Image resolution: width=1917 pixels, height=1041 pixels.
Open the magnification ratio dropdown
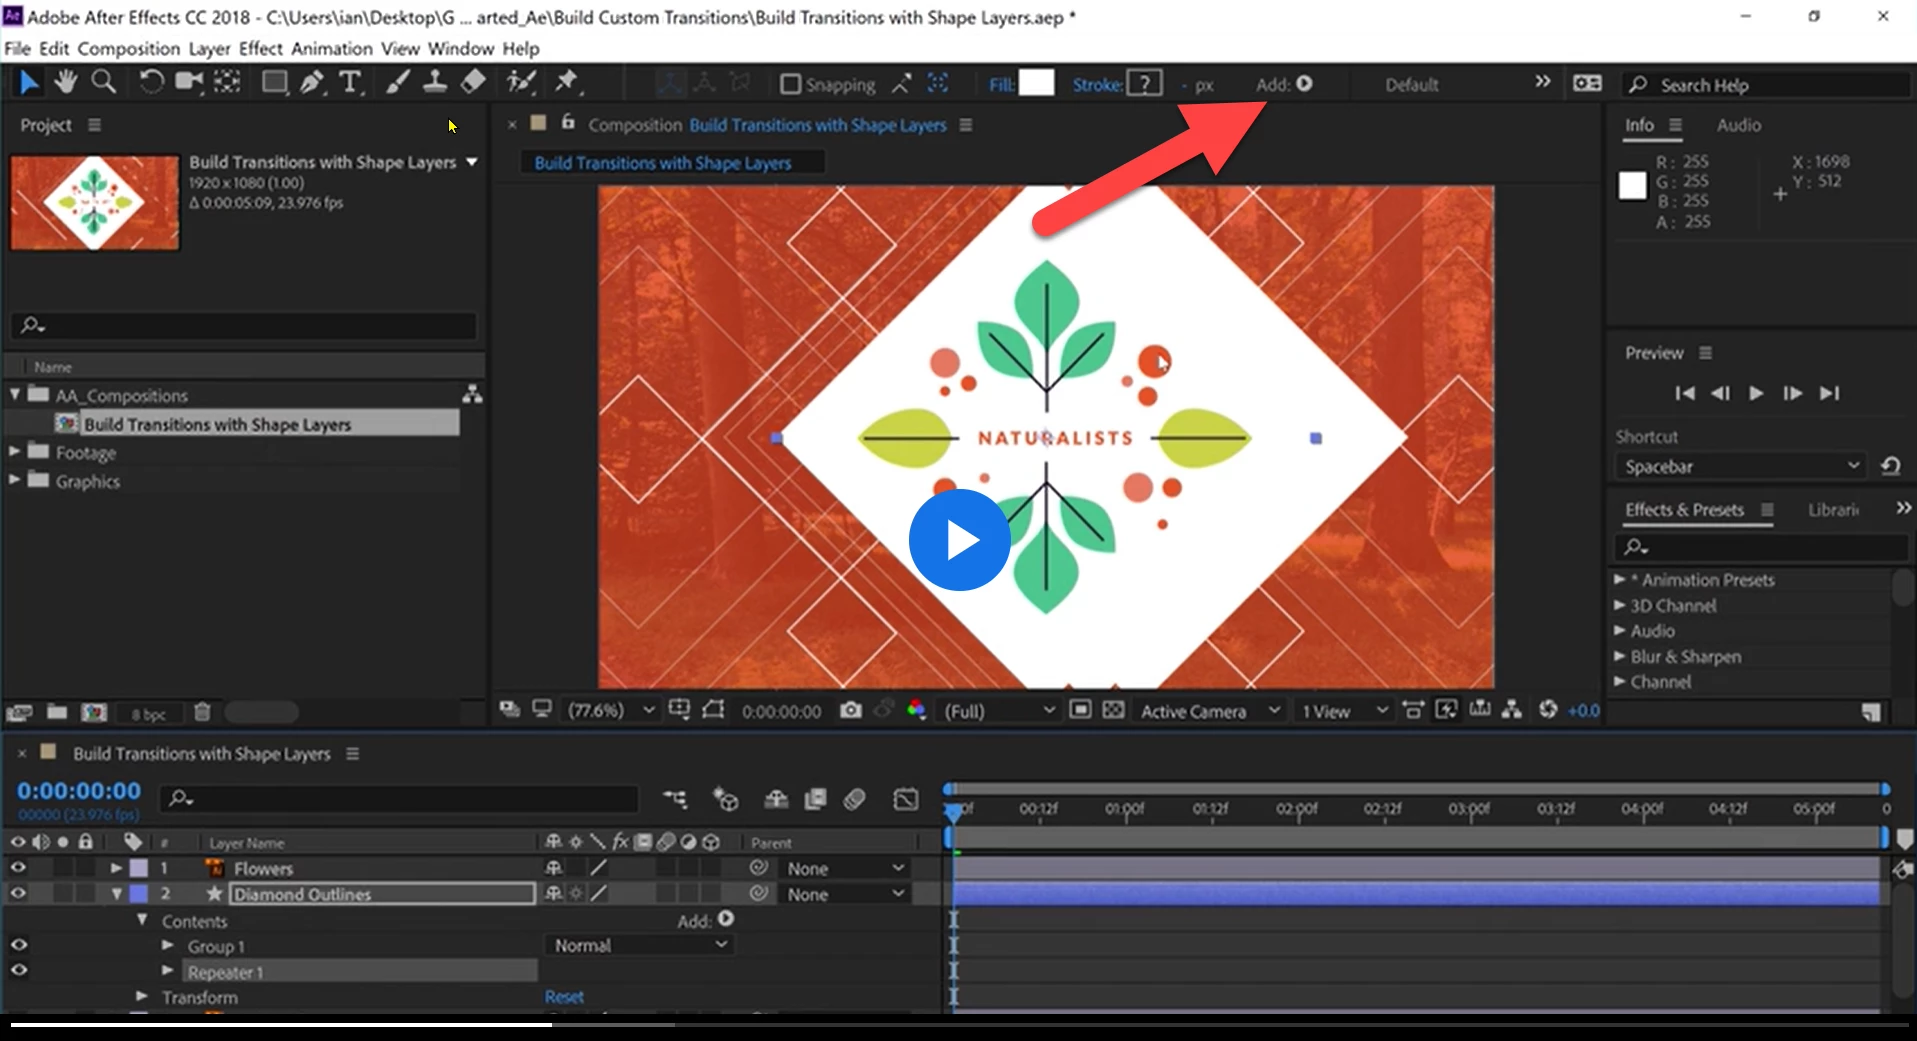coord(611,710)
